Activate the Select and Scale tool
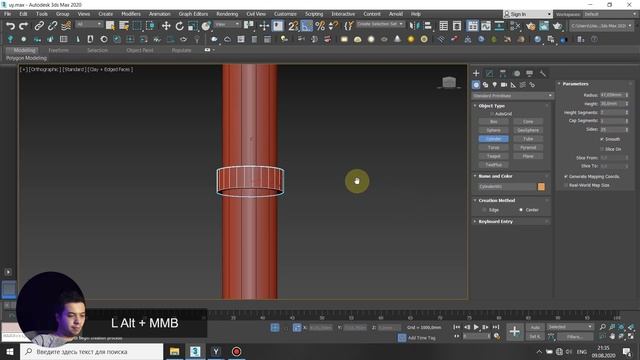Image resolution: width=640 pixels, height=360 pixels. tap(193, 26)
